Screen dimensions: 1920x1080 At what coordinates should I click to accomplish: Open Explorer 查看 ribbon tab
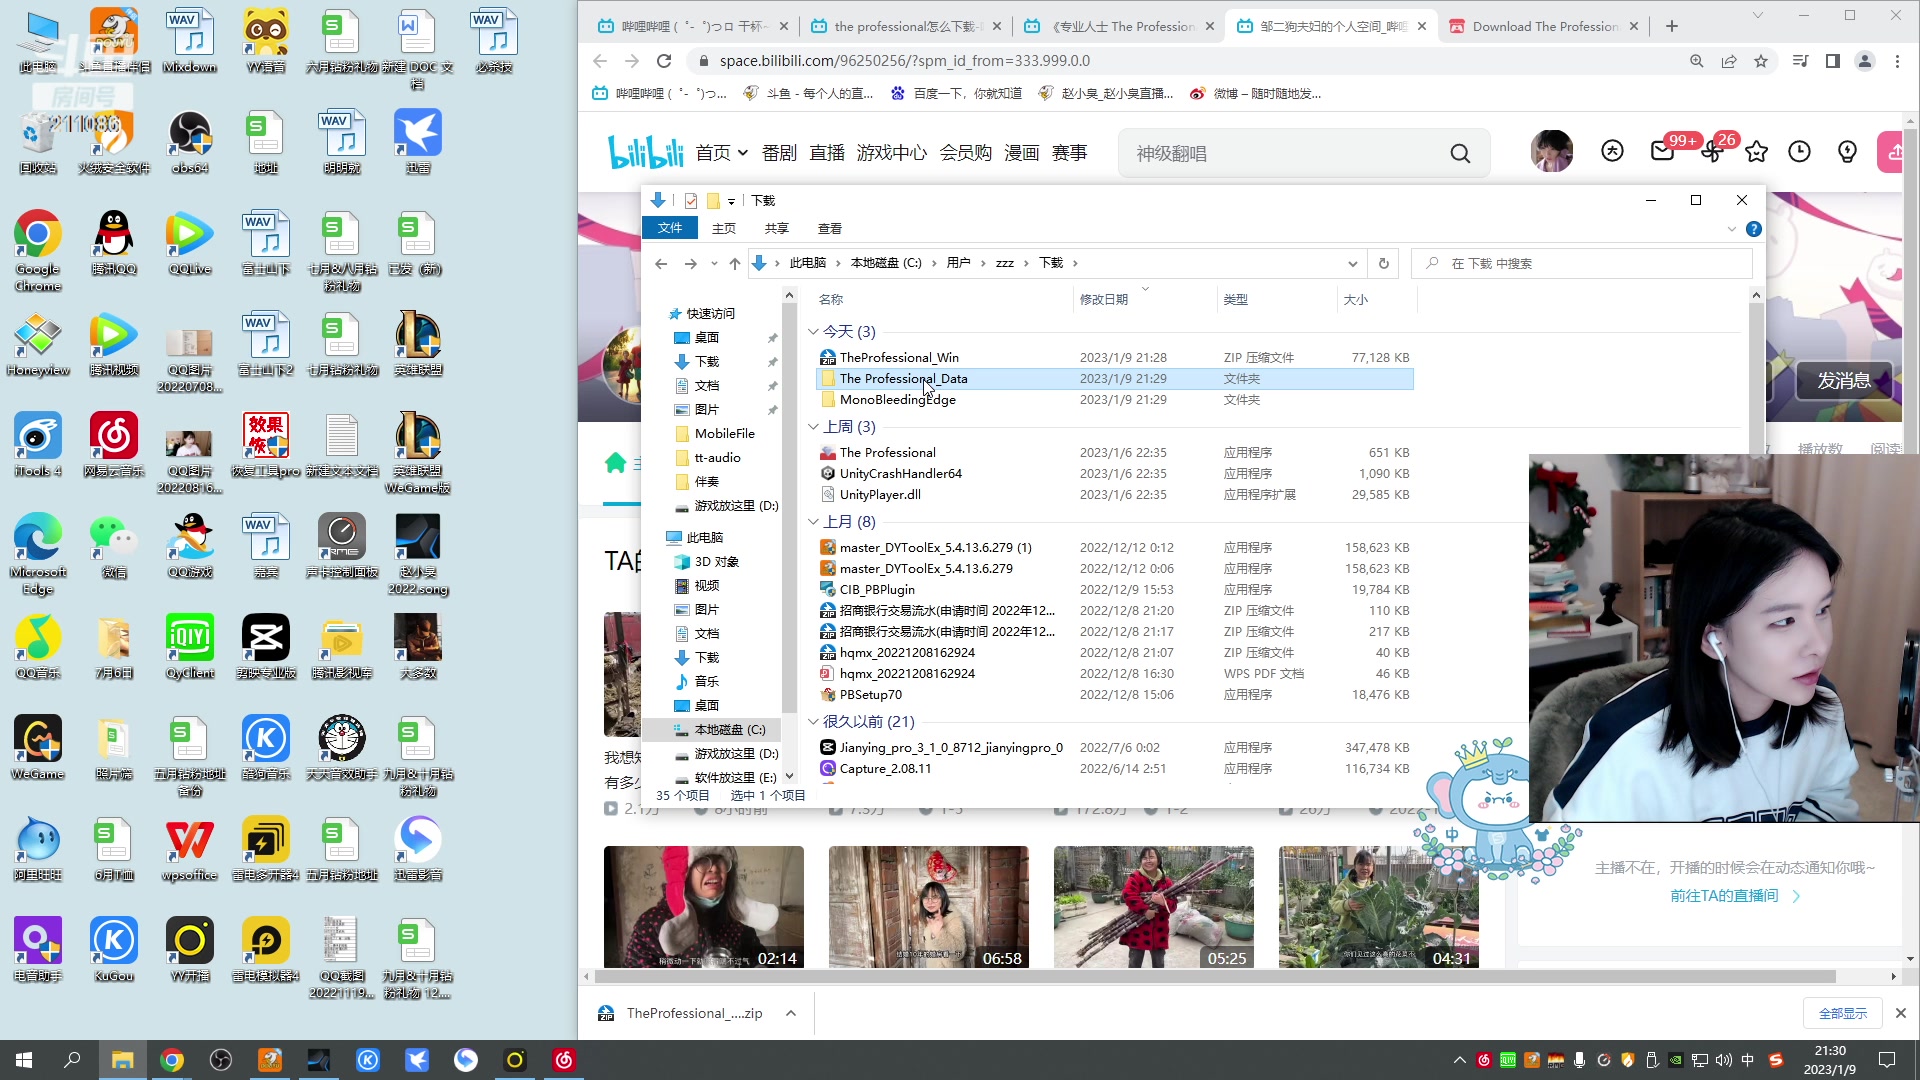coord(830,228)
